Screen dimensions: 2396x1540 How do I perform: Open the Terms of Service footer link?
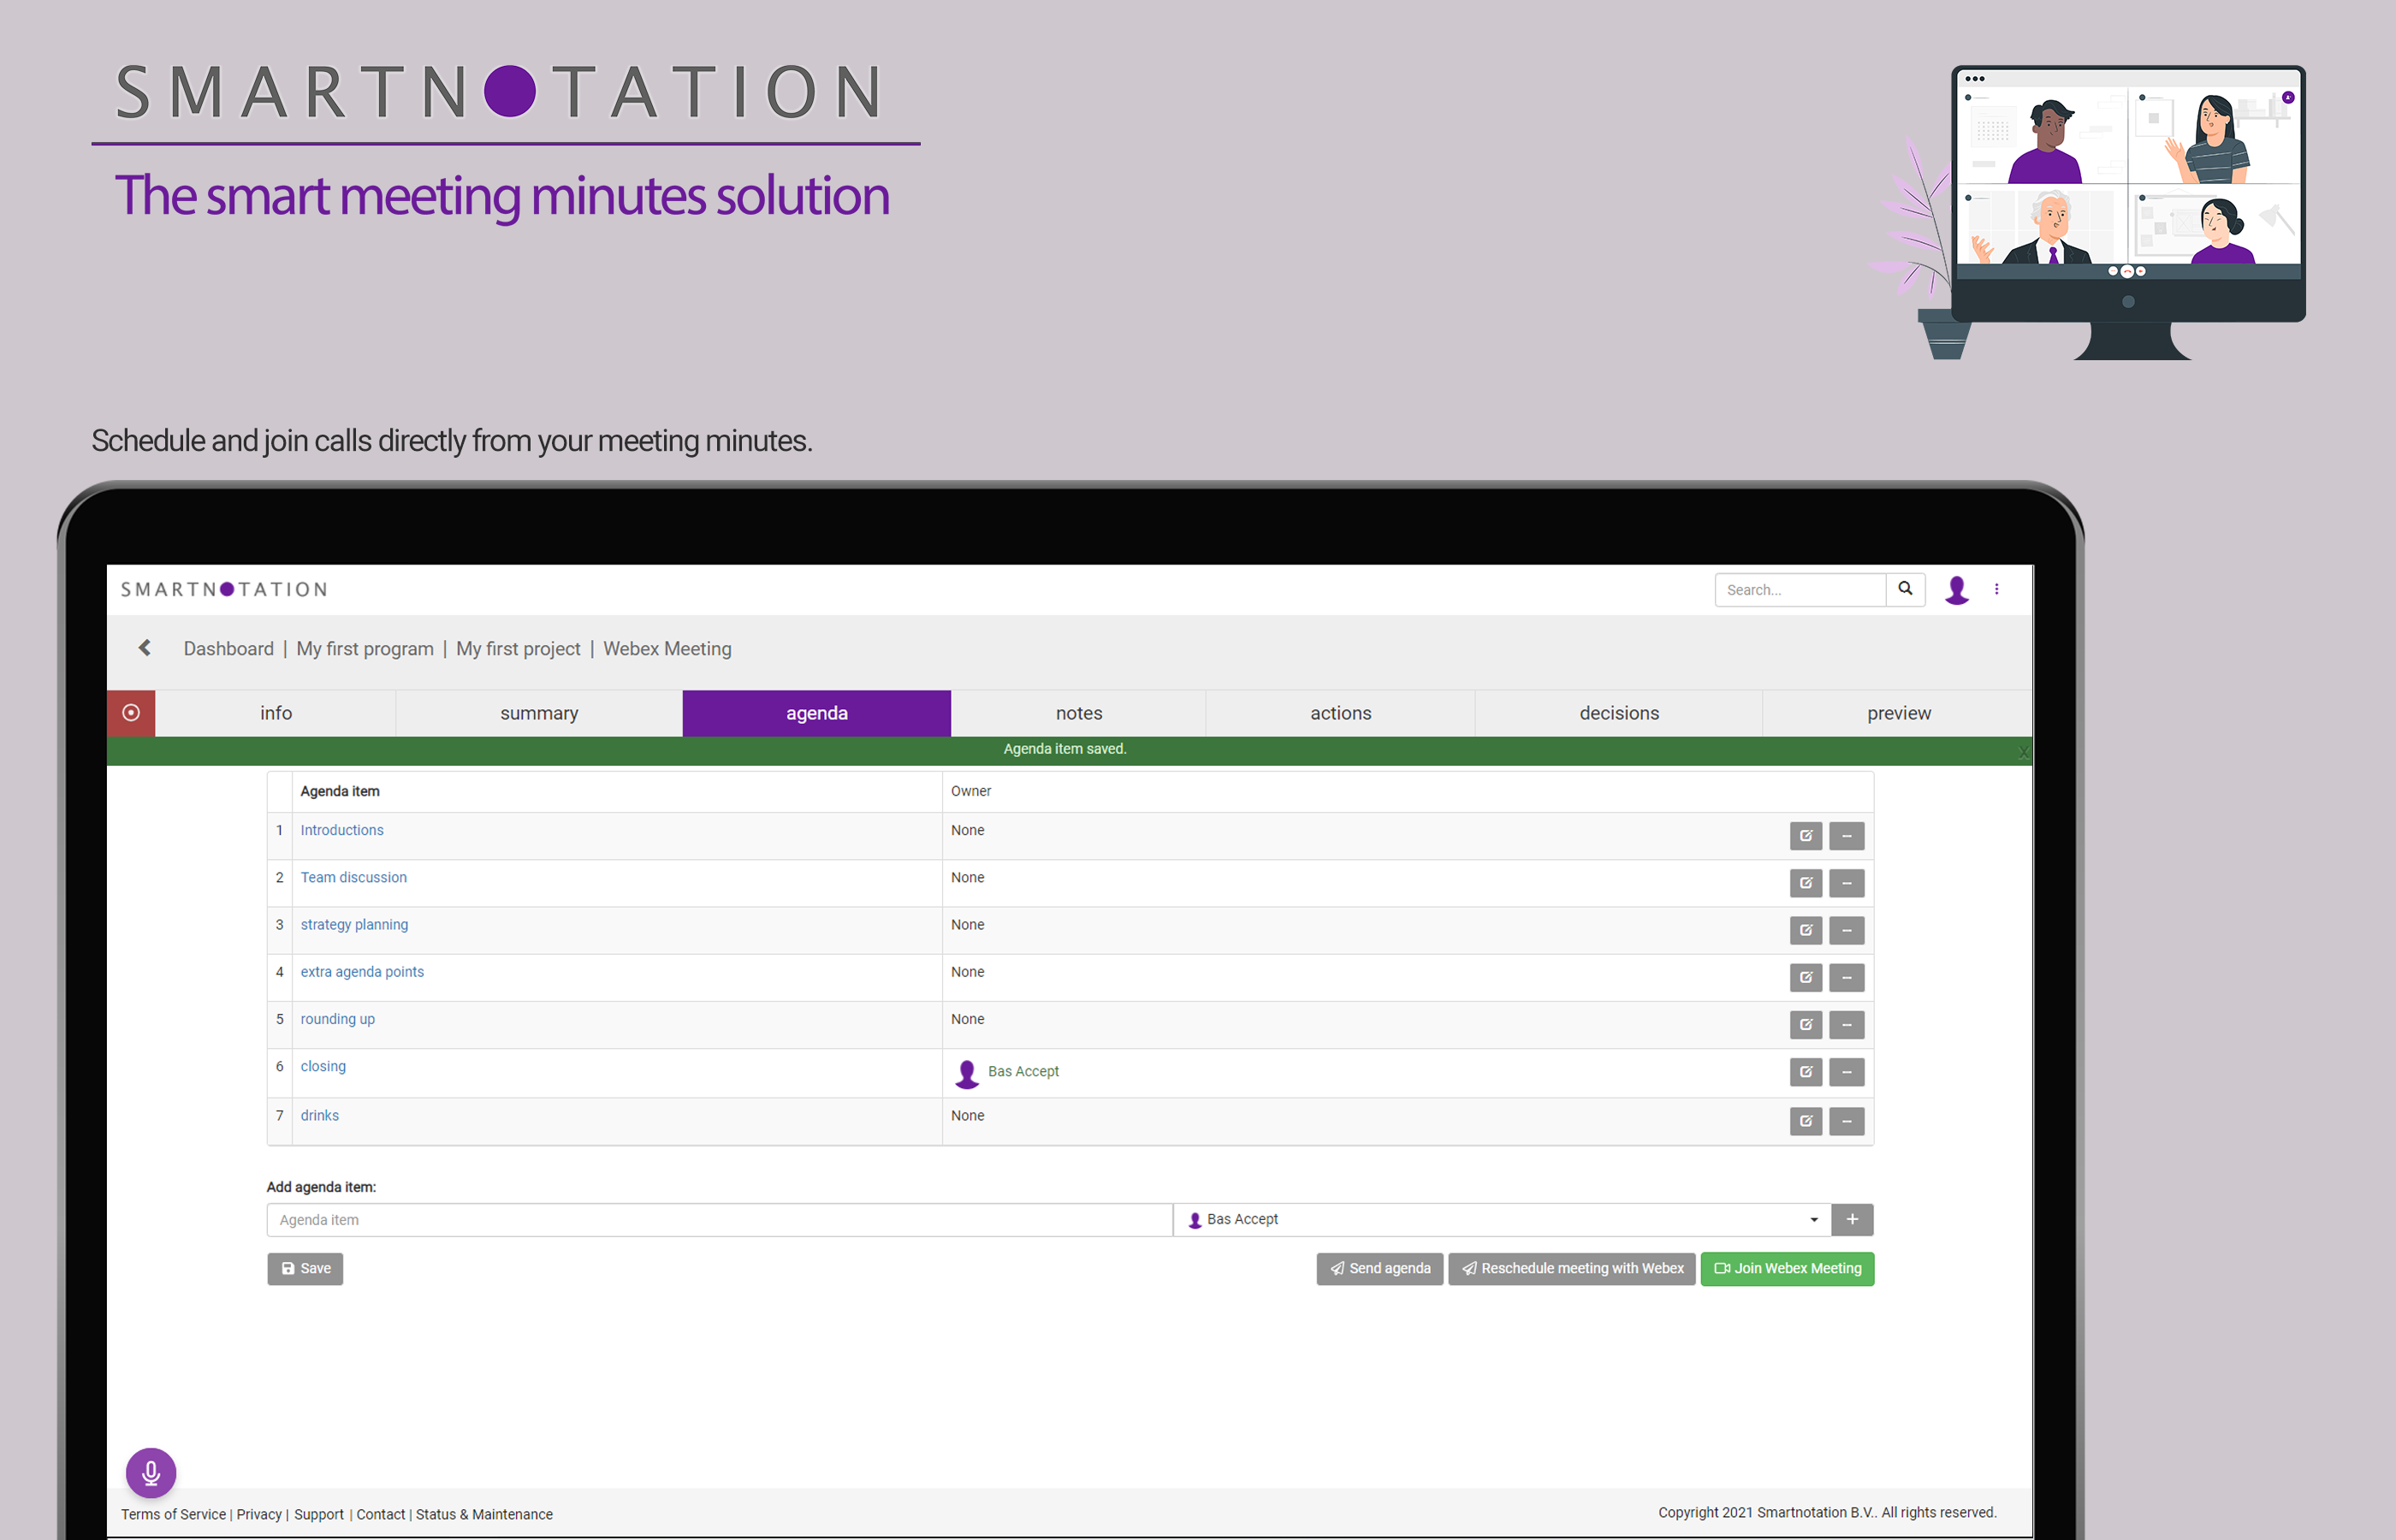click(173, 1514)
